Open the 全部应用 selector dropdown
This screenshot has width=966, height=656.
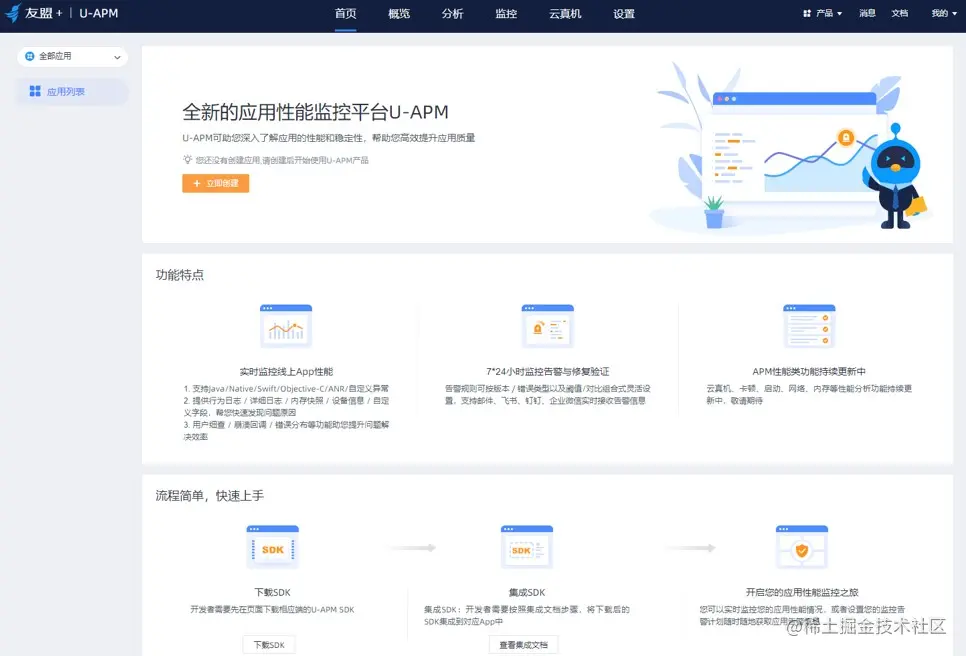pos(73,57)
